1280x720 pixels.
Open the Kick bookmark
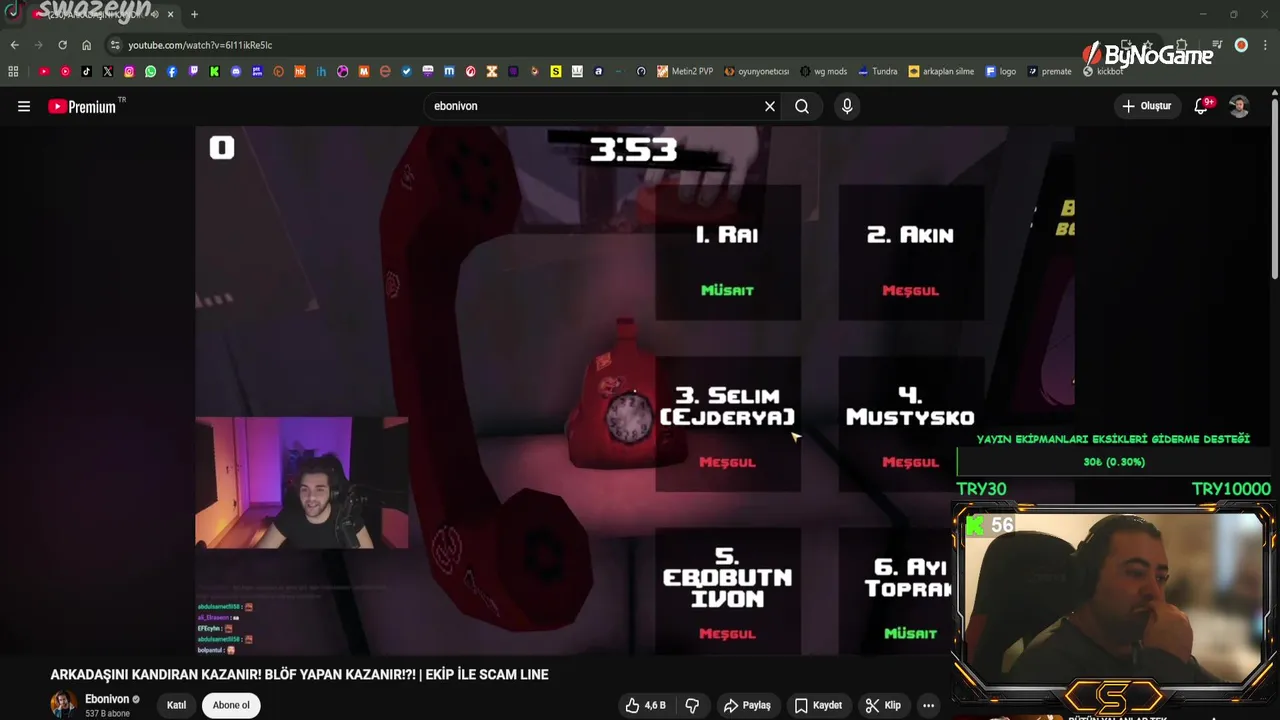point(215,72)
